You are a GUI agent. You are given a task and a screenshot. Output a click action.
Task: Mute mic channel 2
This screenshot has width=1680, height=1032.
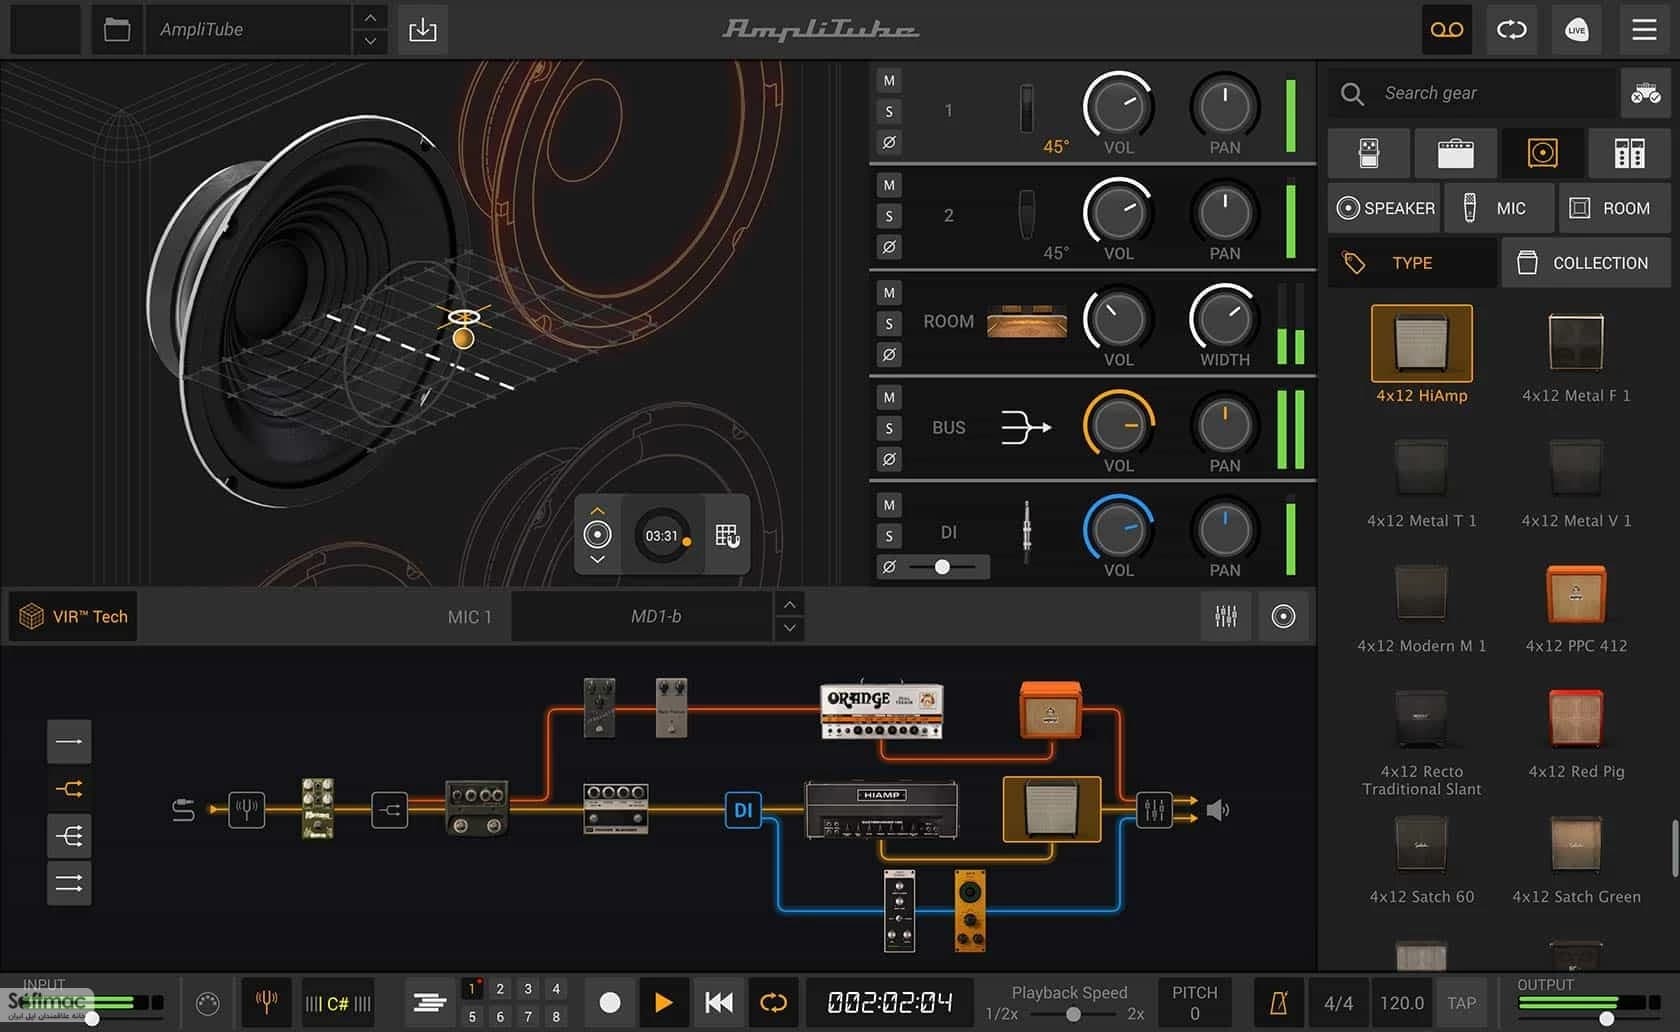tap(889, 186)
